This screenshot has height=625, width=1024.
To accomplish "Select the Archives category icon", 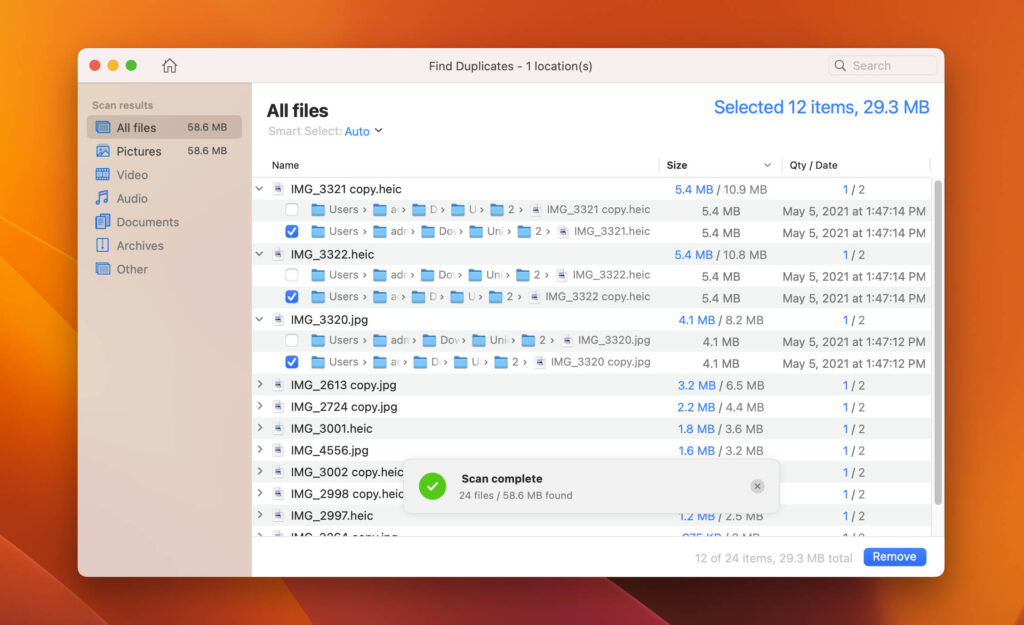I will click(102, 245).
